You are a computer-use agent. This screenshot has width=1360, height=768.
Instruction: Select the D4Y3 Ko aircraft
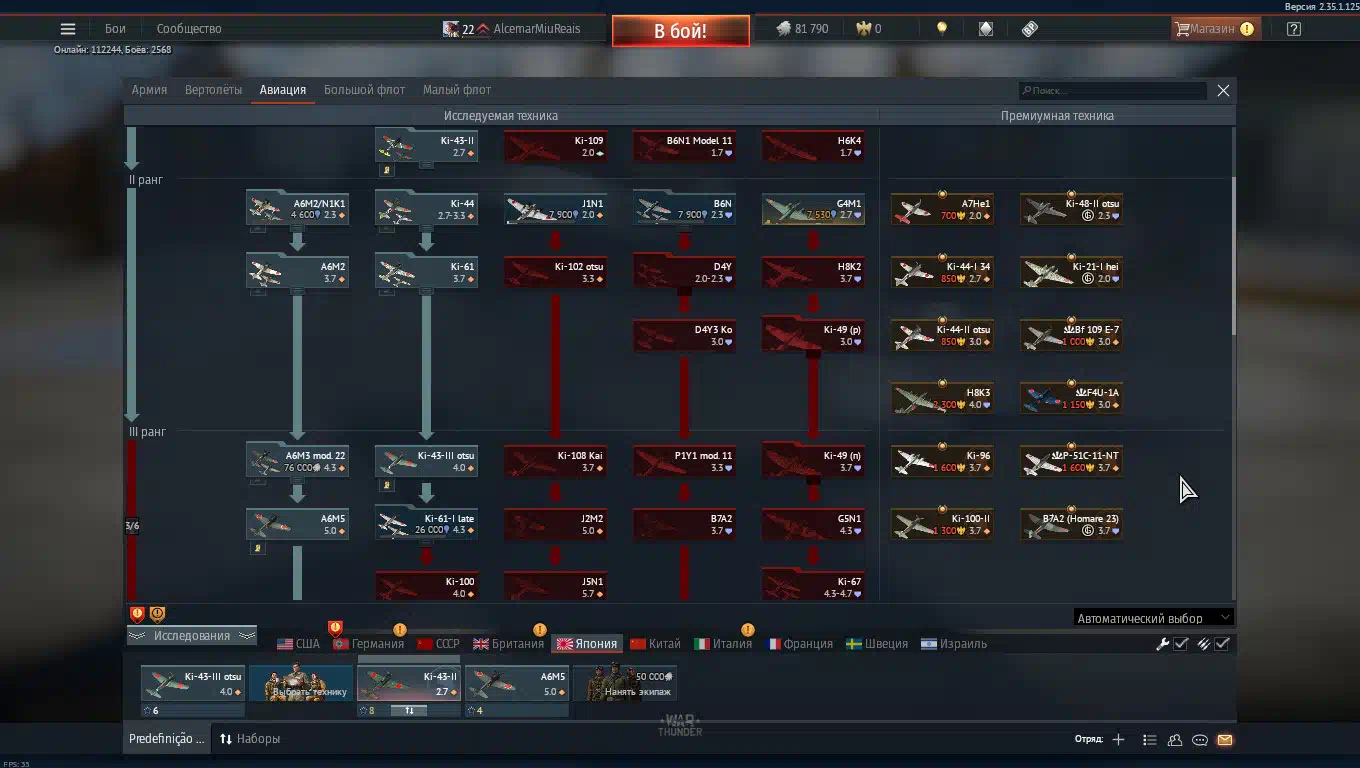click(x=684, y=335)
